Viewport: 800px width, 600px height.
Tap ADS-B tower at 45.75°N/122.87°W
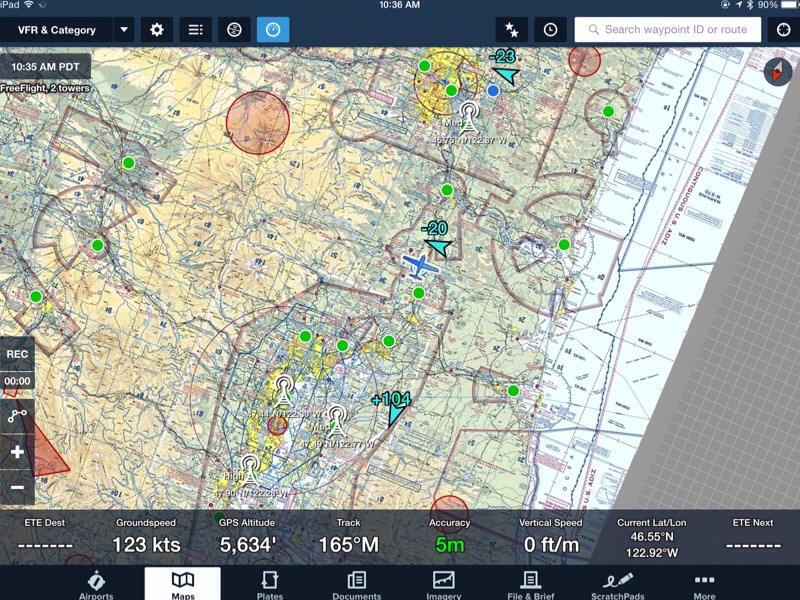469,116
